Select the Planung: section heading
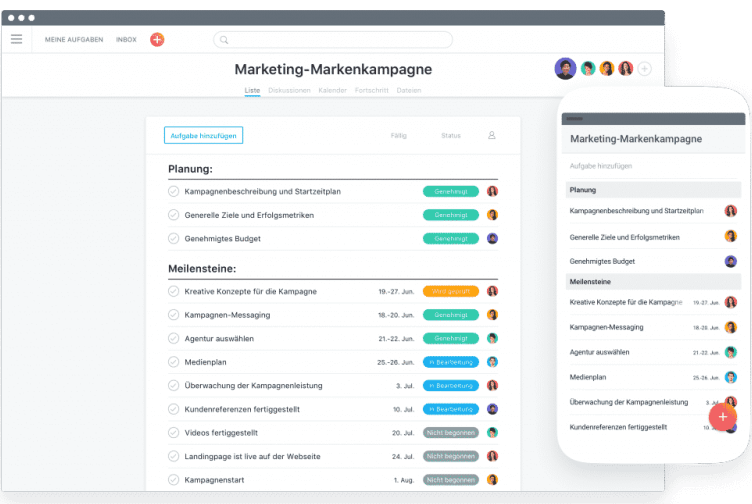This screenshot has height=504, width=752. 190,169
